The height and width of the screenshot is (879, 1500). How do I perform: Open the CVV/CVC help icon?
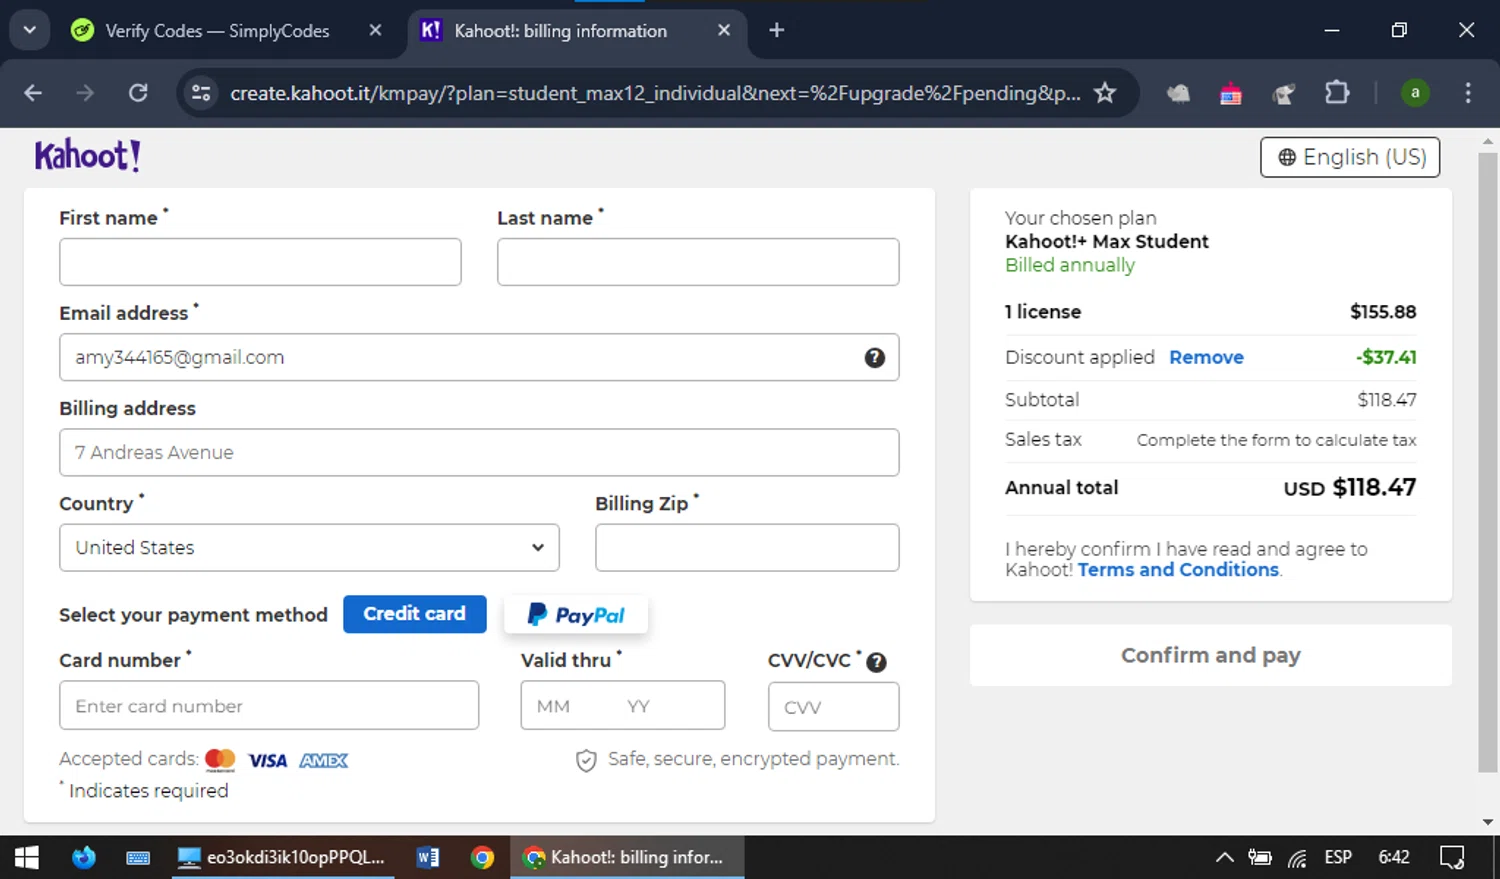876,662
